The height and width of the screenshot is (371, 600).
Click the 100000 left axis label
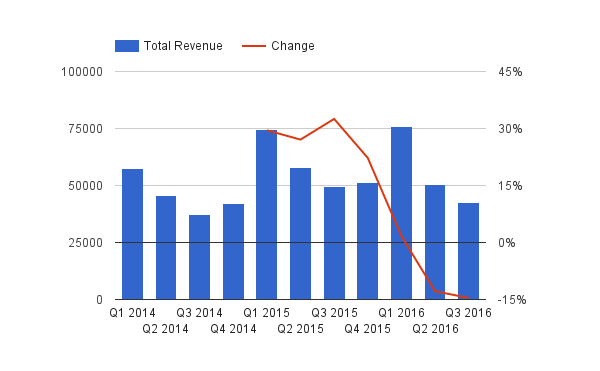pos(82,72)
